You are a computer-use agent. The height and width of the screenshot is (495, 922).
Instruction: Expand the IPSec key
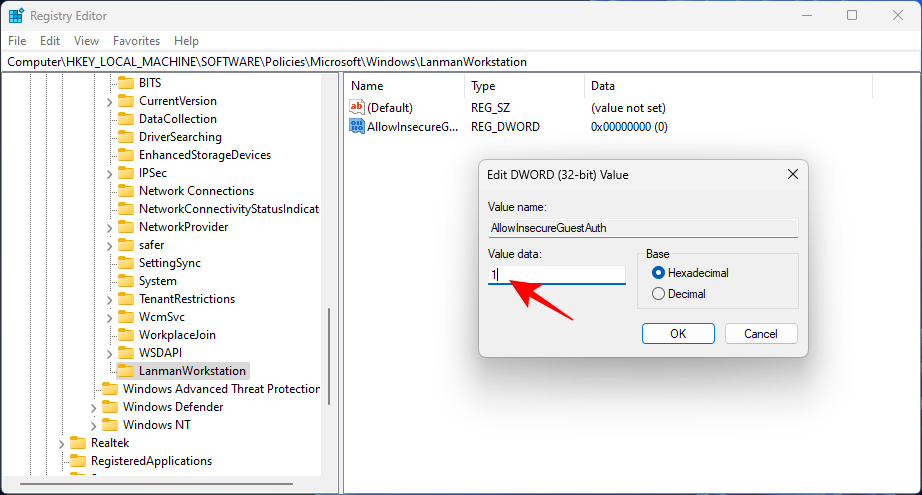pos(109,174)
